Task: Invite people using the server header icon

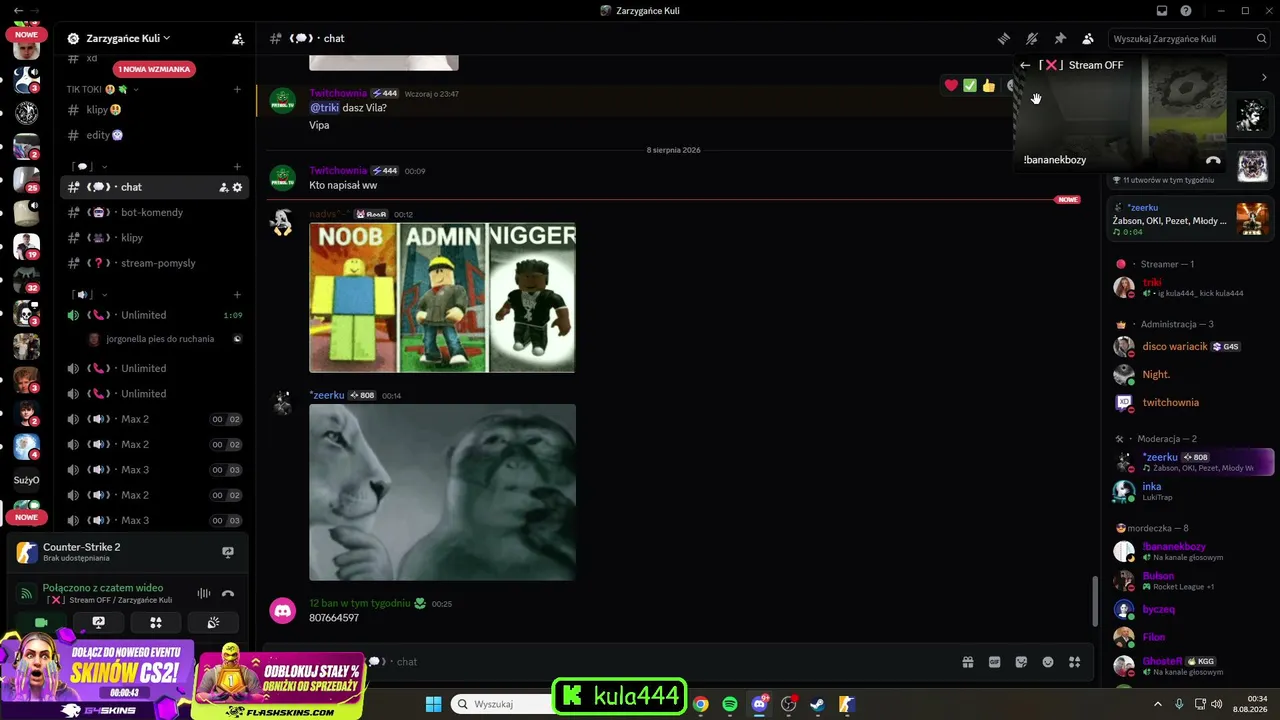Action: (x=238, y=39)
